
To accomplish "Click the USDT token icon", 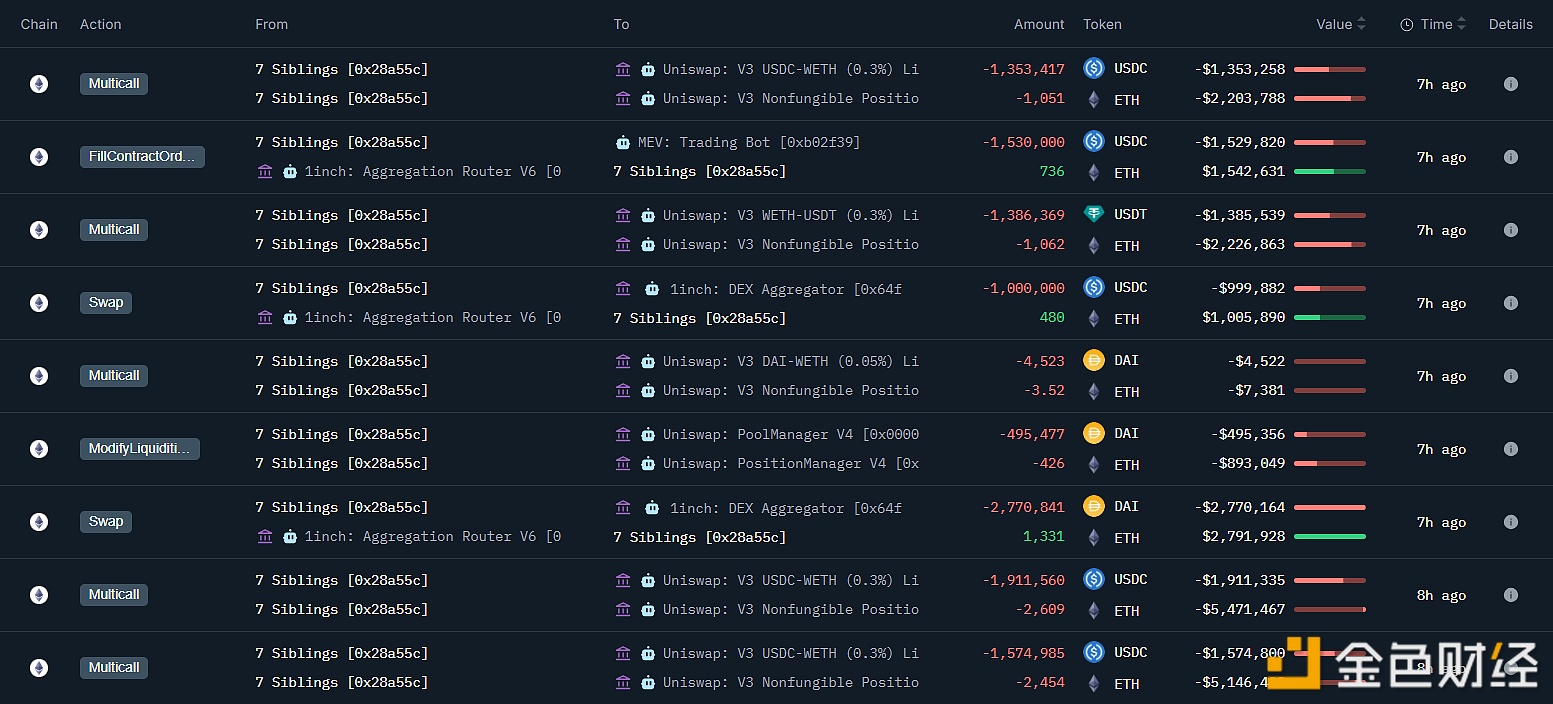I will 1093,214.
